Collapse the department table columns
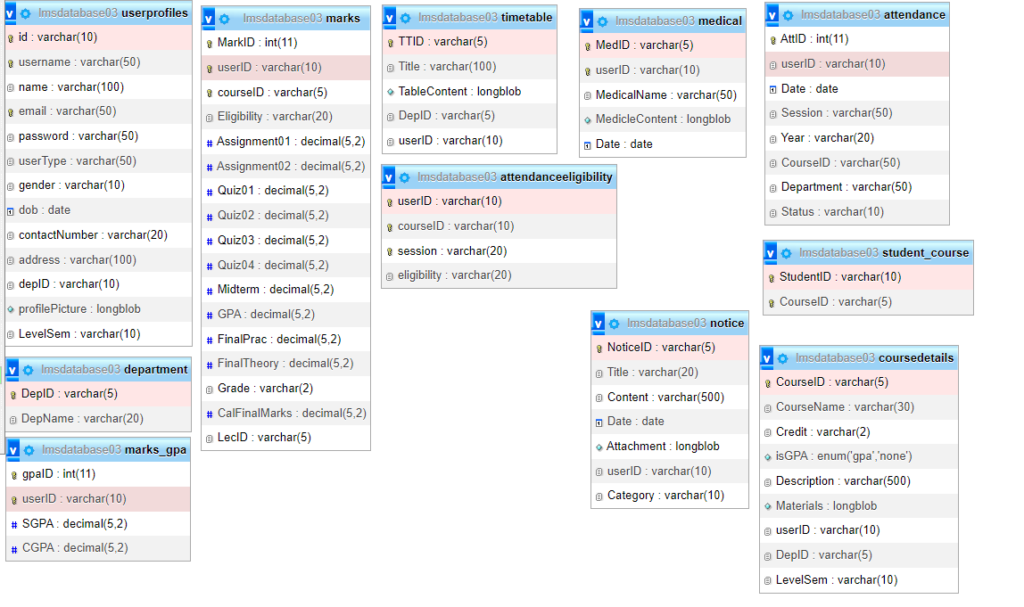Screen dimensions: 1024x607 (12, 370)
